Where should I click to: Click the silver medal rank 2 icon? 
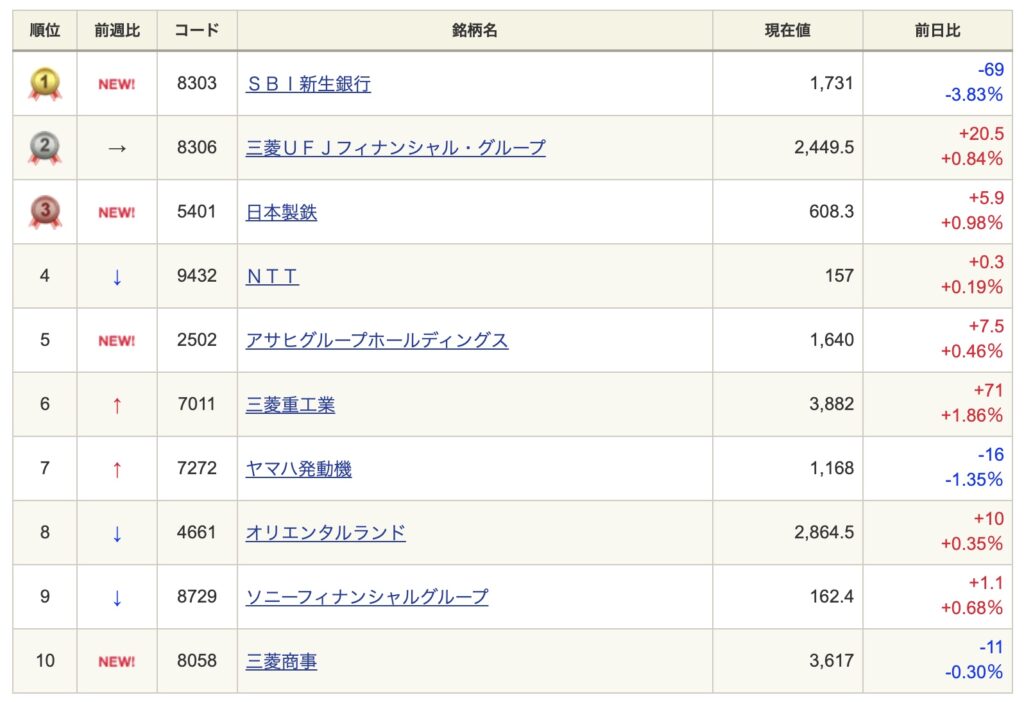tap(44, 148)
